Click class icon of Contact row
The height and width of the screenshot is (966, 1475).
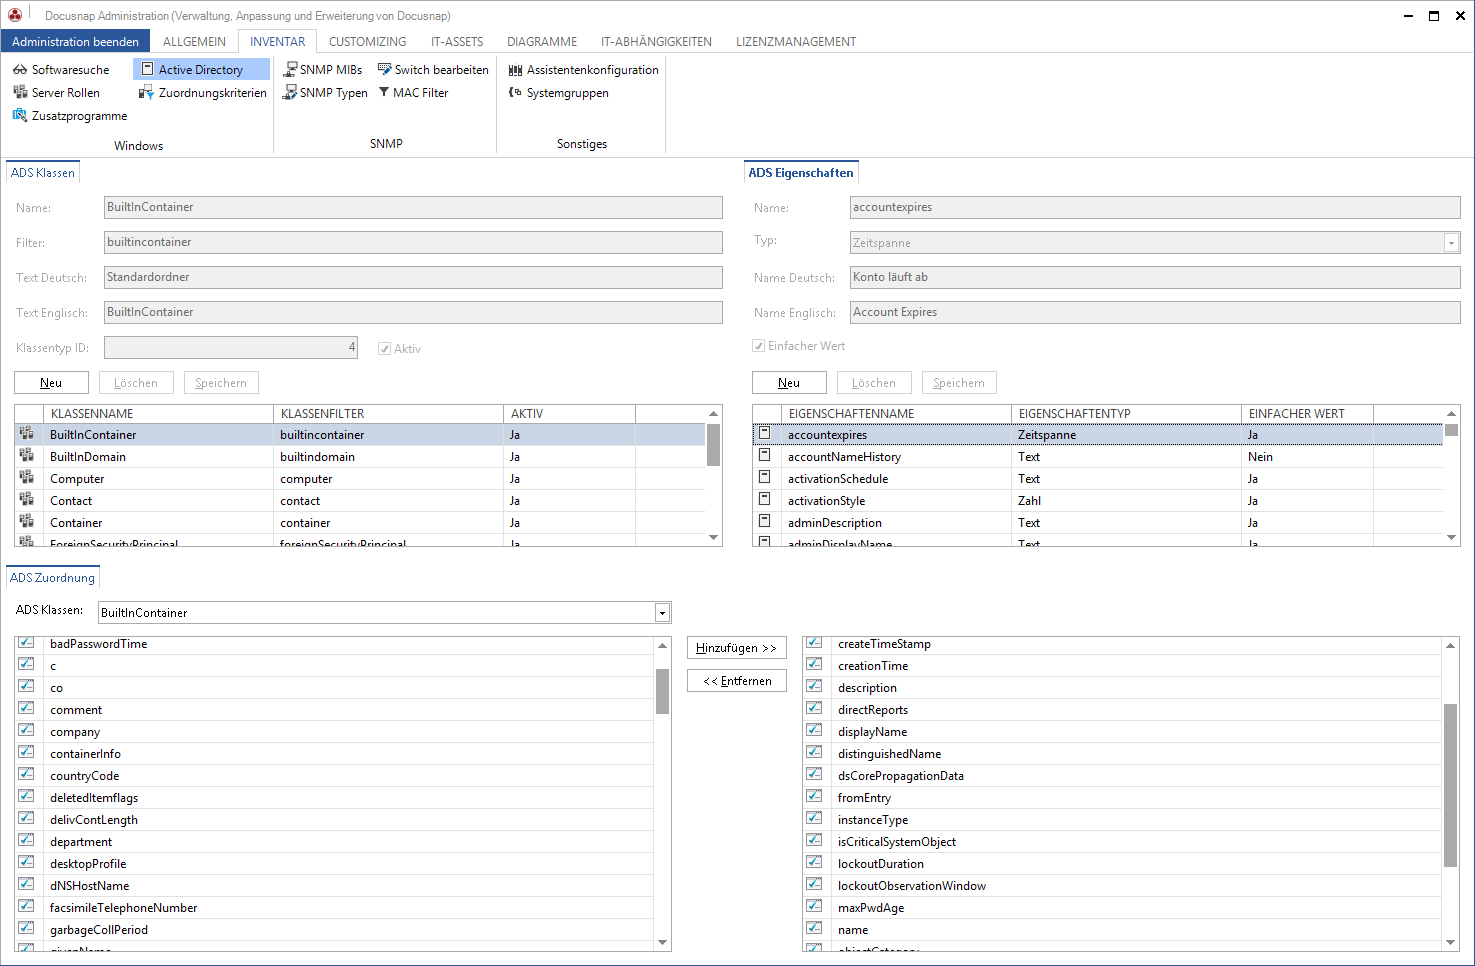coord(27,500)
